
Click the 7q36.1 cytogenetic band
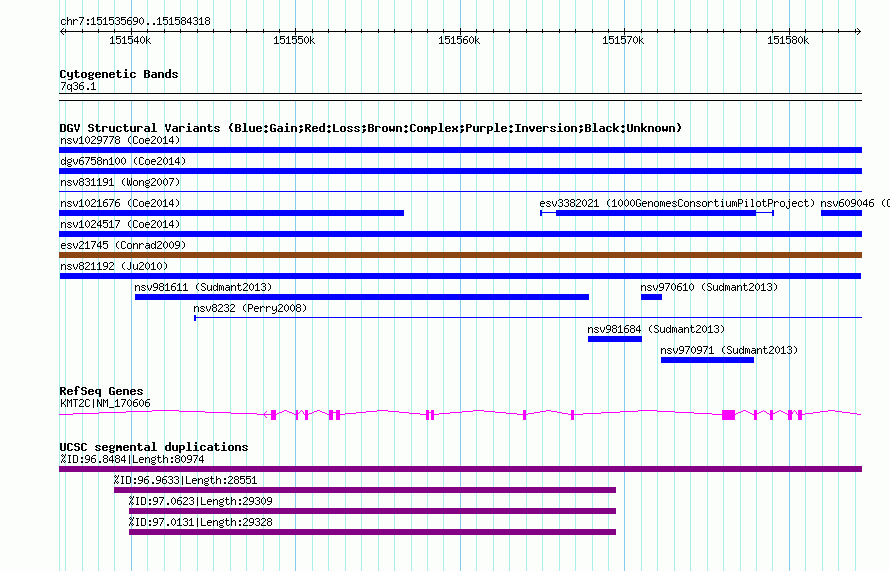460,97
